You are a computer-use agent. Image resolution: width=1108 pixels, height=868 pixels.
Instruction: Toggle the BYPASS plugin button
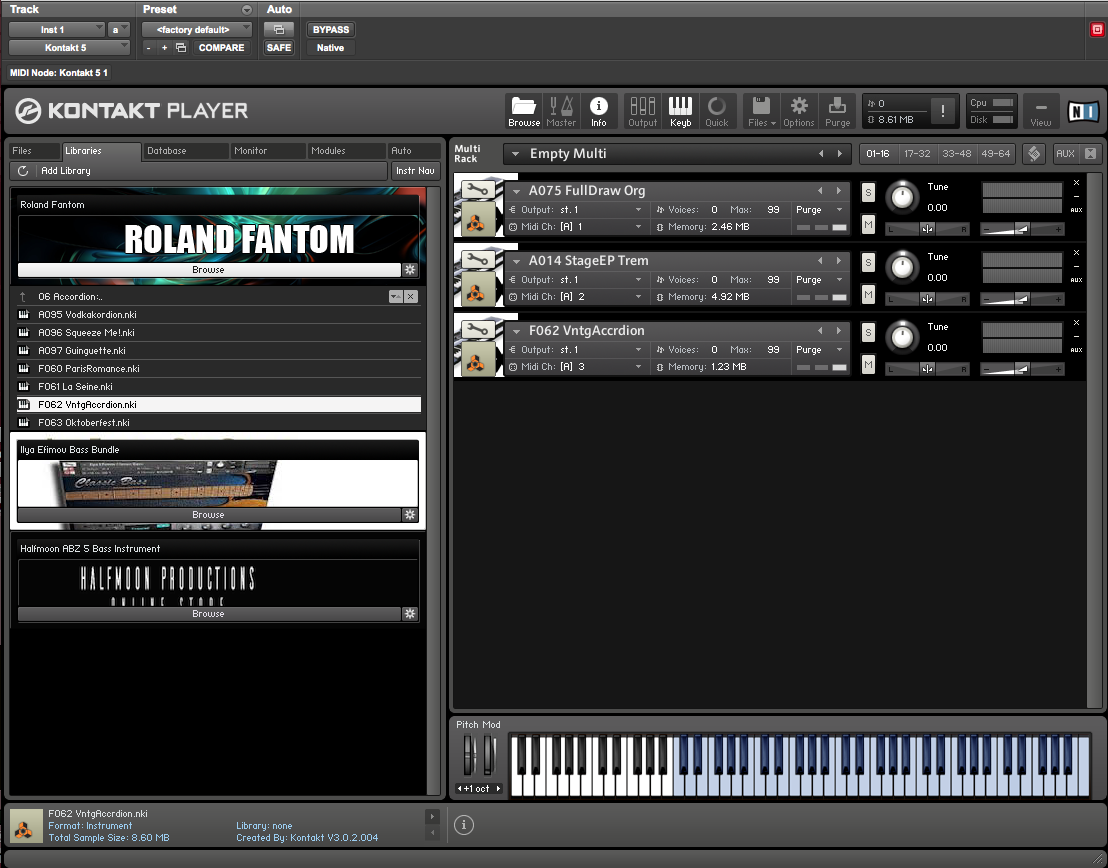coord(331,30)
